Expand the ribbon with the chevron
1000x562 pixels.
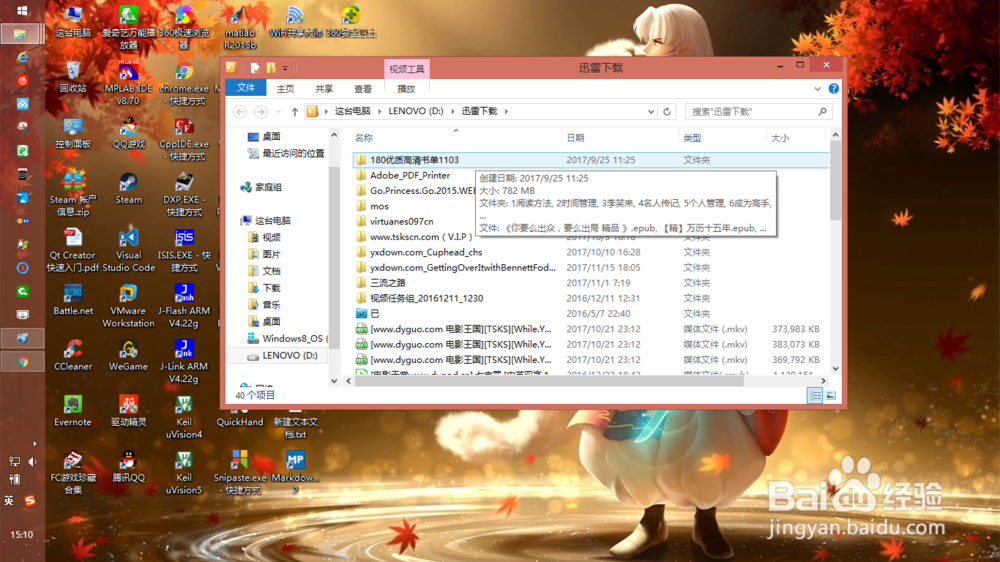[x=818, y=89]
